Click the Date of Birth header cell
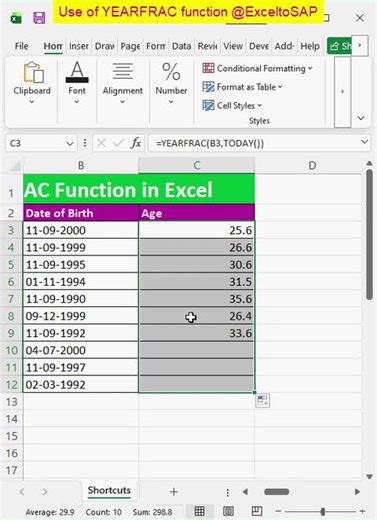 point(81,213)
